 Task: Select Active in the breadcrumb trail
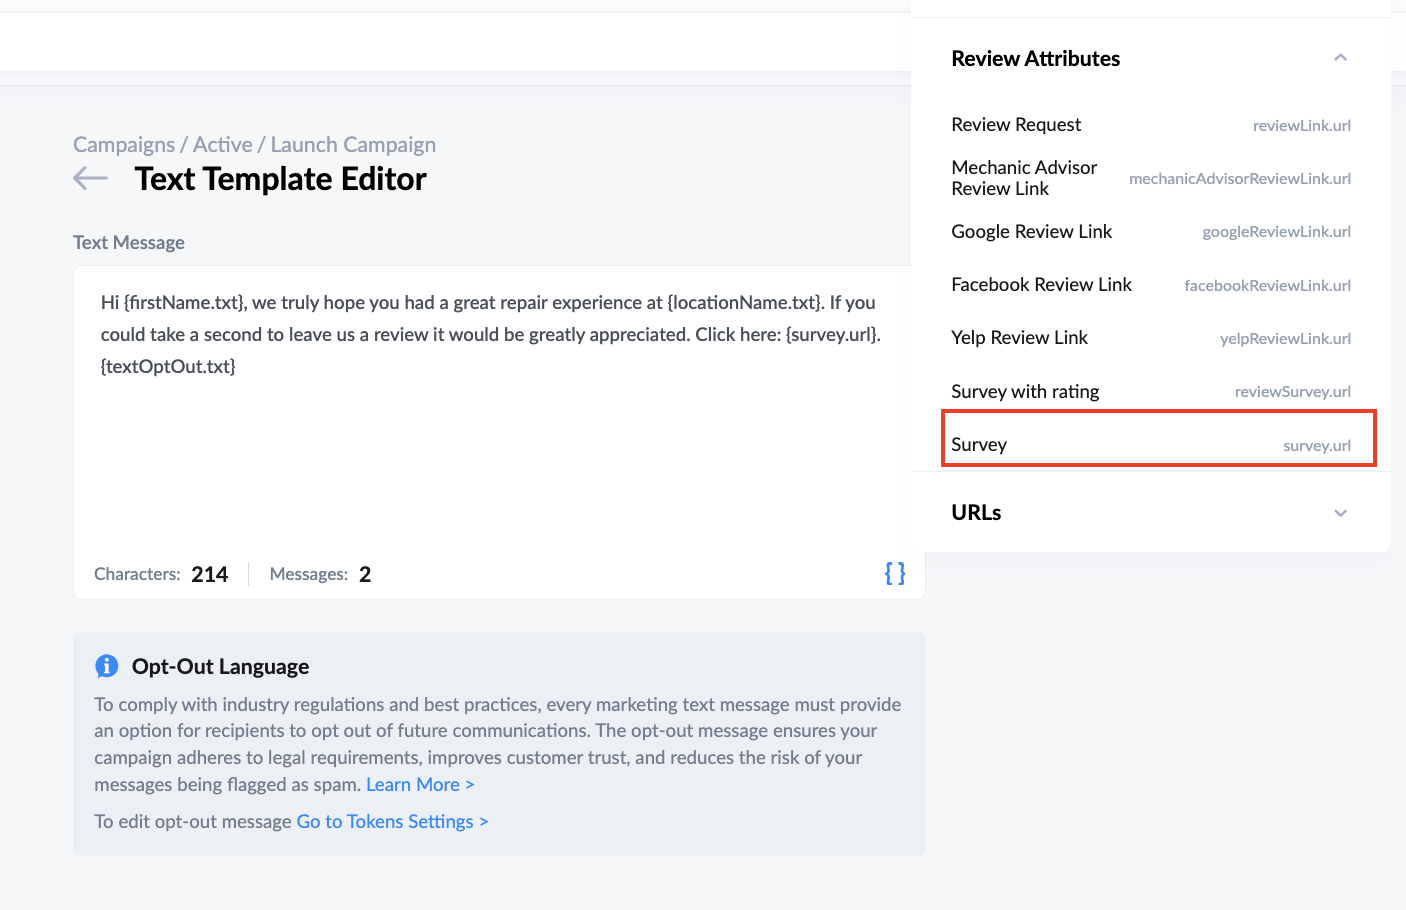(223, 144)
